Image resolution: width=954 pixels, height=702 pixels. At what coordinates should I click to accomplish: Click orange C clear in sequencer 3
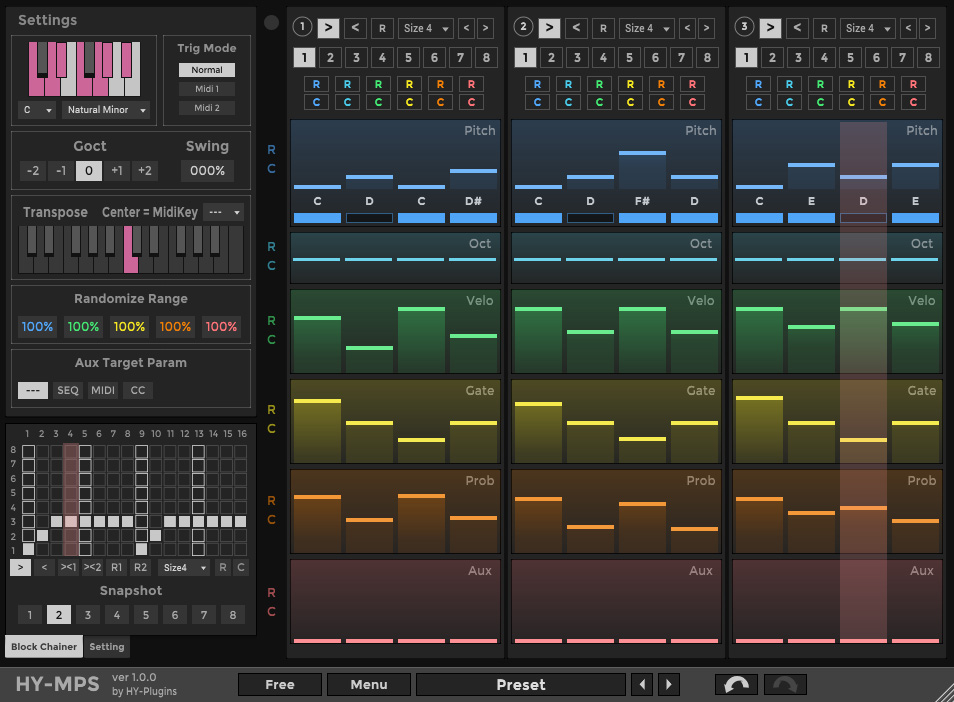pos(882,102)
